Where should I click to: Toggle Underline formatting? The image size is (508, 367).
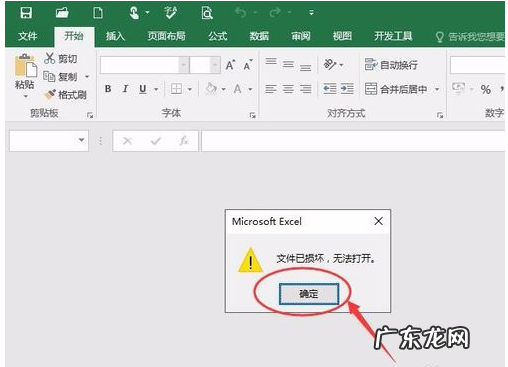coord(143,89)
